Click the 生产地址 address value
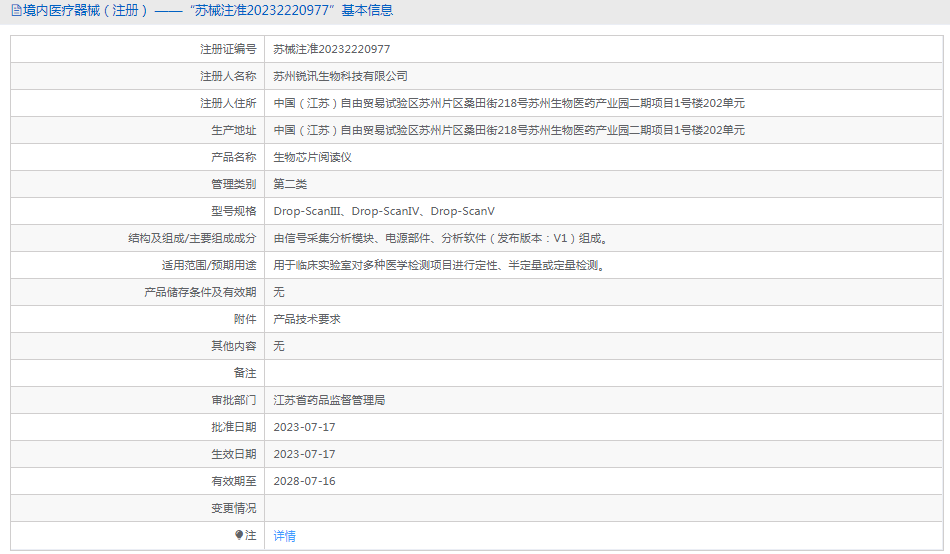Image resolution: width=950 pixels, height=554 pixels. (509, 130)
